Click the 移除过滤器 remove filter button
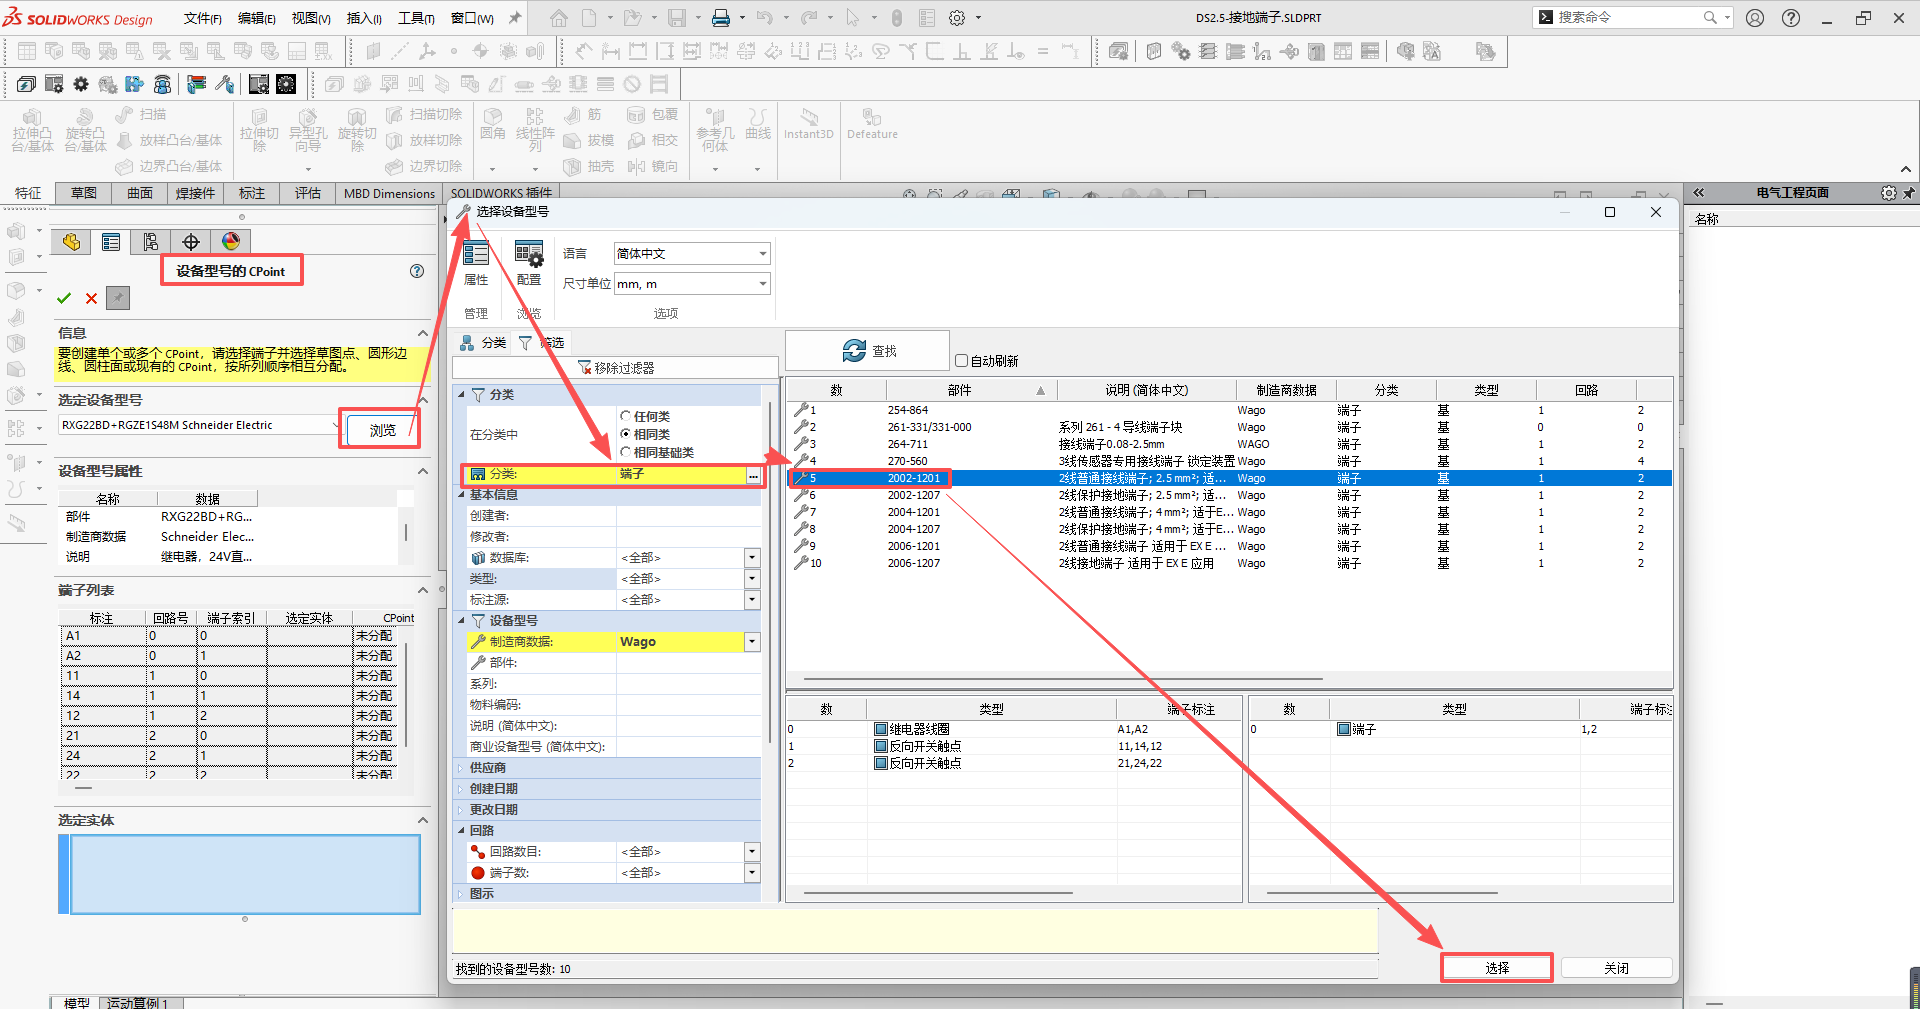Image resolution: width=1920 pixels, height=1009 pixels. (x=615, y=368)
